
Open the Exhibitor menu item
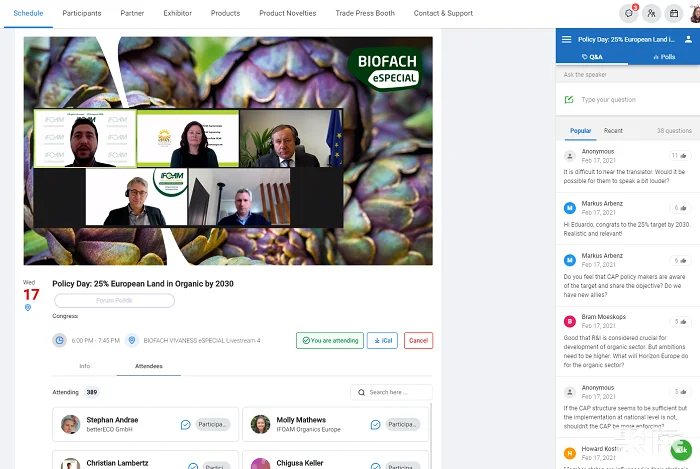click(178, 13)
